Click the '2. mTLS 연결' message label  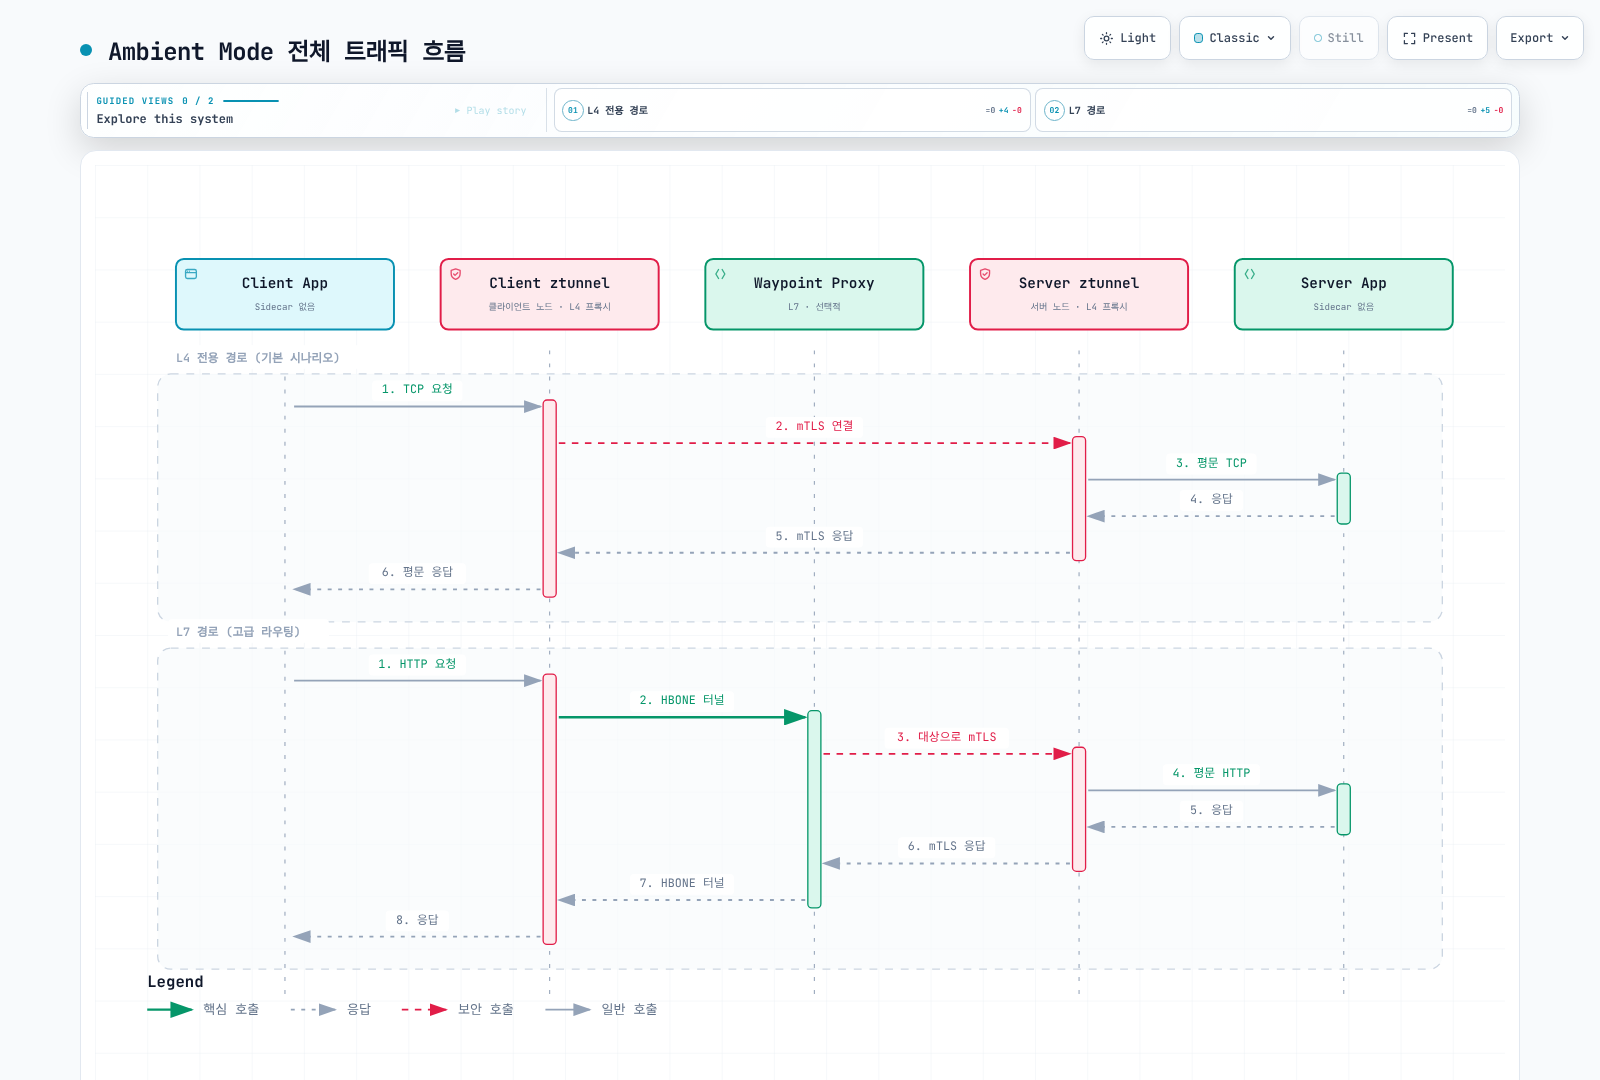[x=814, y=426]
